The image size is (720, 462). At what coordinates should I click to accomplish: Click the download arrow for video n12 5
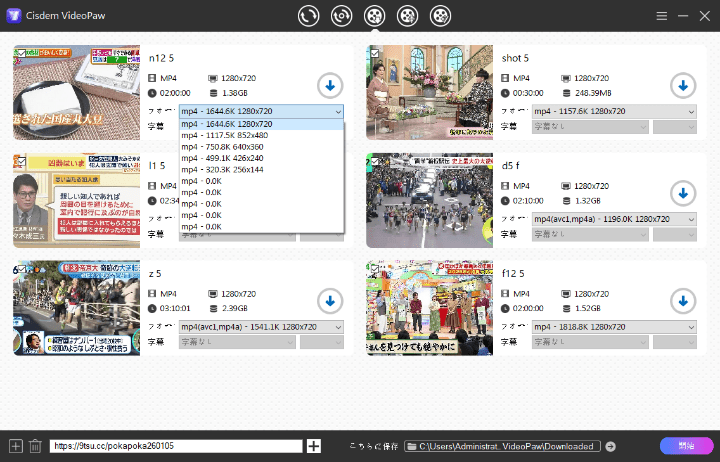[x=330, y=84]
